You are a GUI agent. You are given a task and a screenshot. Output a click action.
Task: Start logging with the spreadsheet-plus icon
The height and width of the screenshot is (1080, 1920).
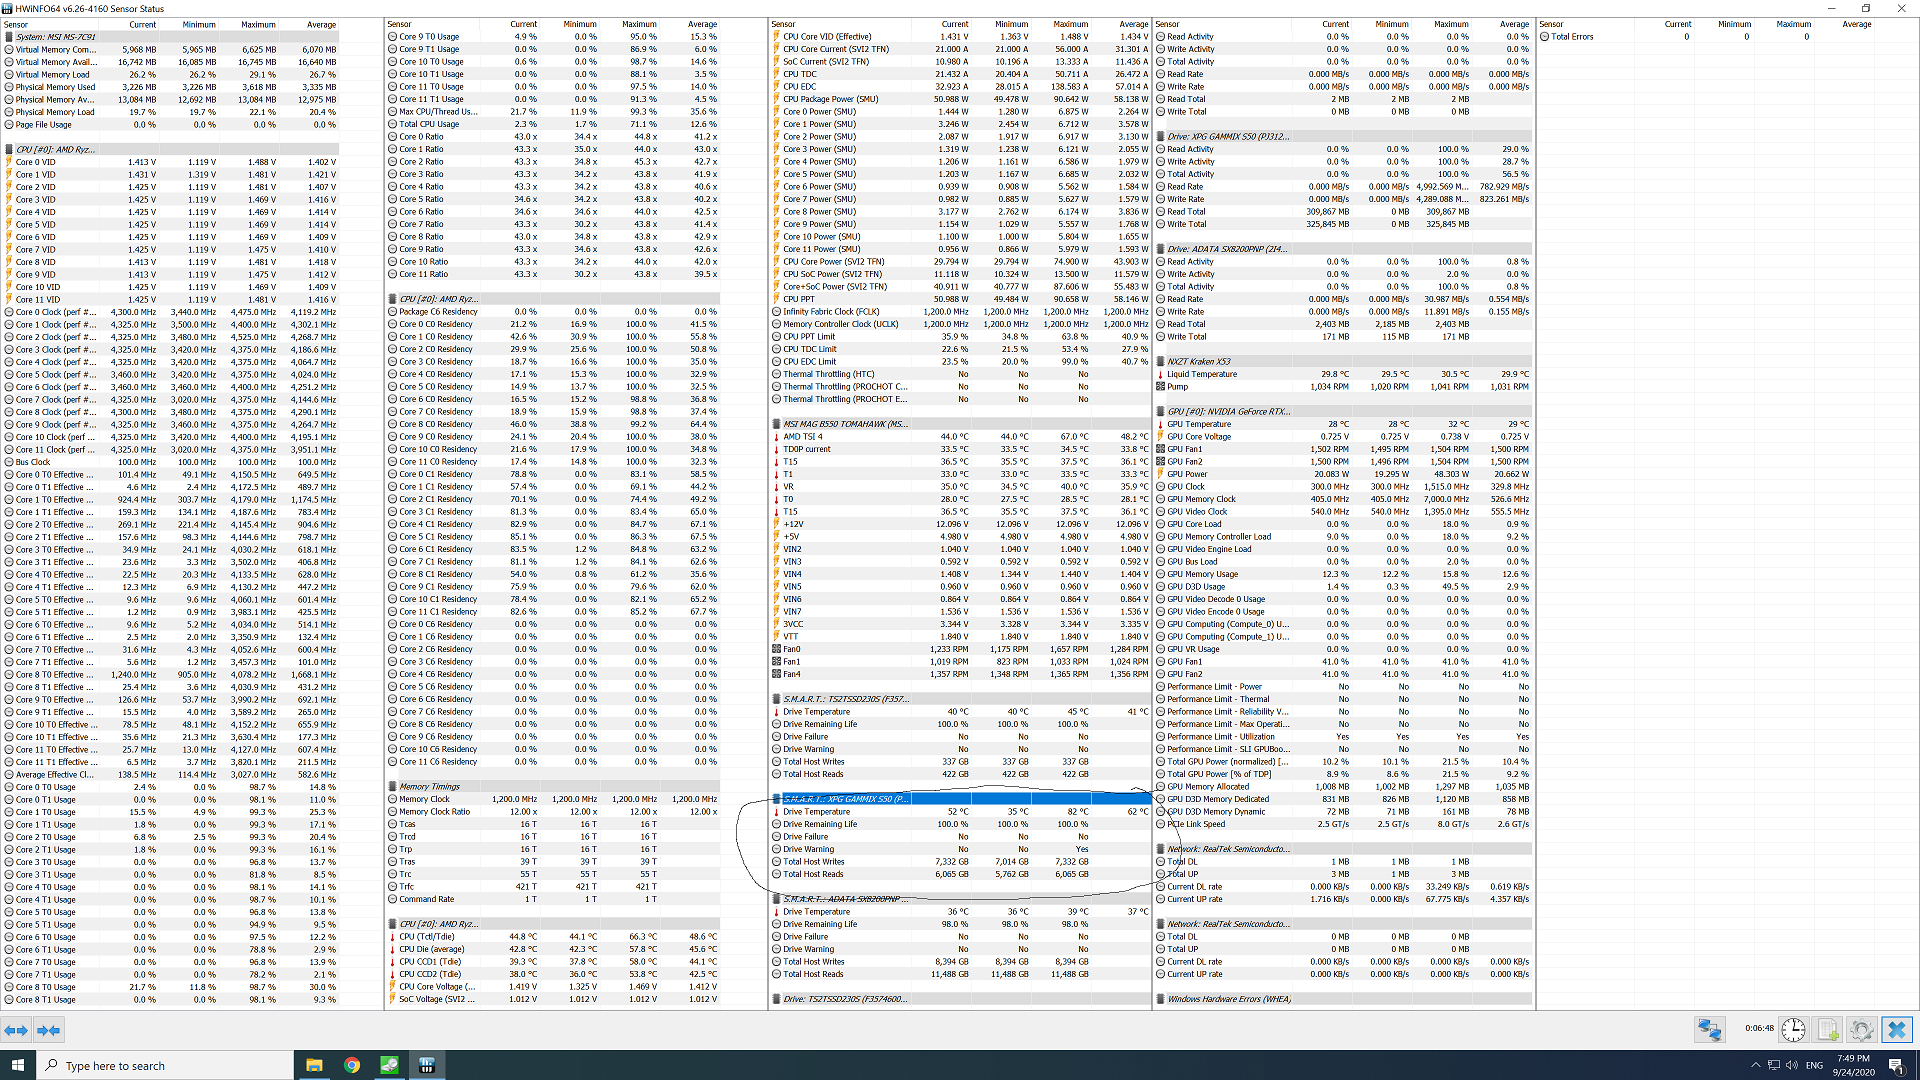pyautogui.click(x=1828, y=1029)
